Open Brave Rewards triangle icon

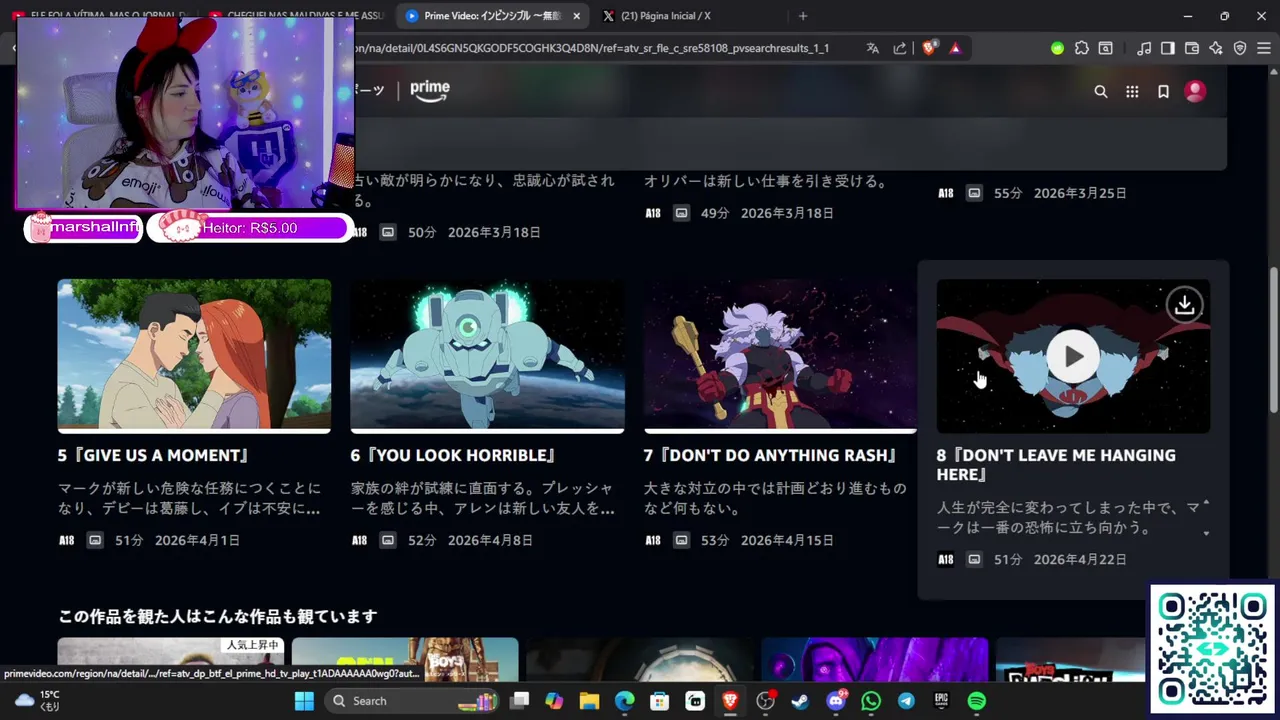coord(955,48)
